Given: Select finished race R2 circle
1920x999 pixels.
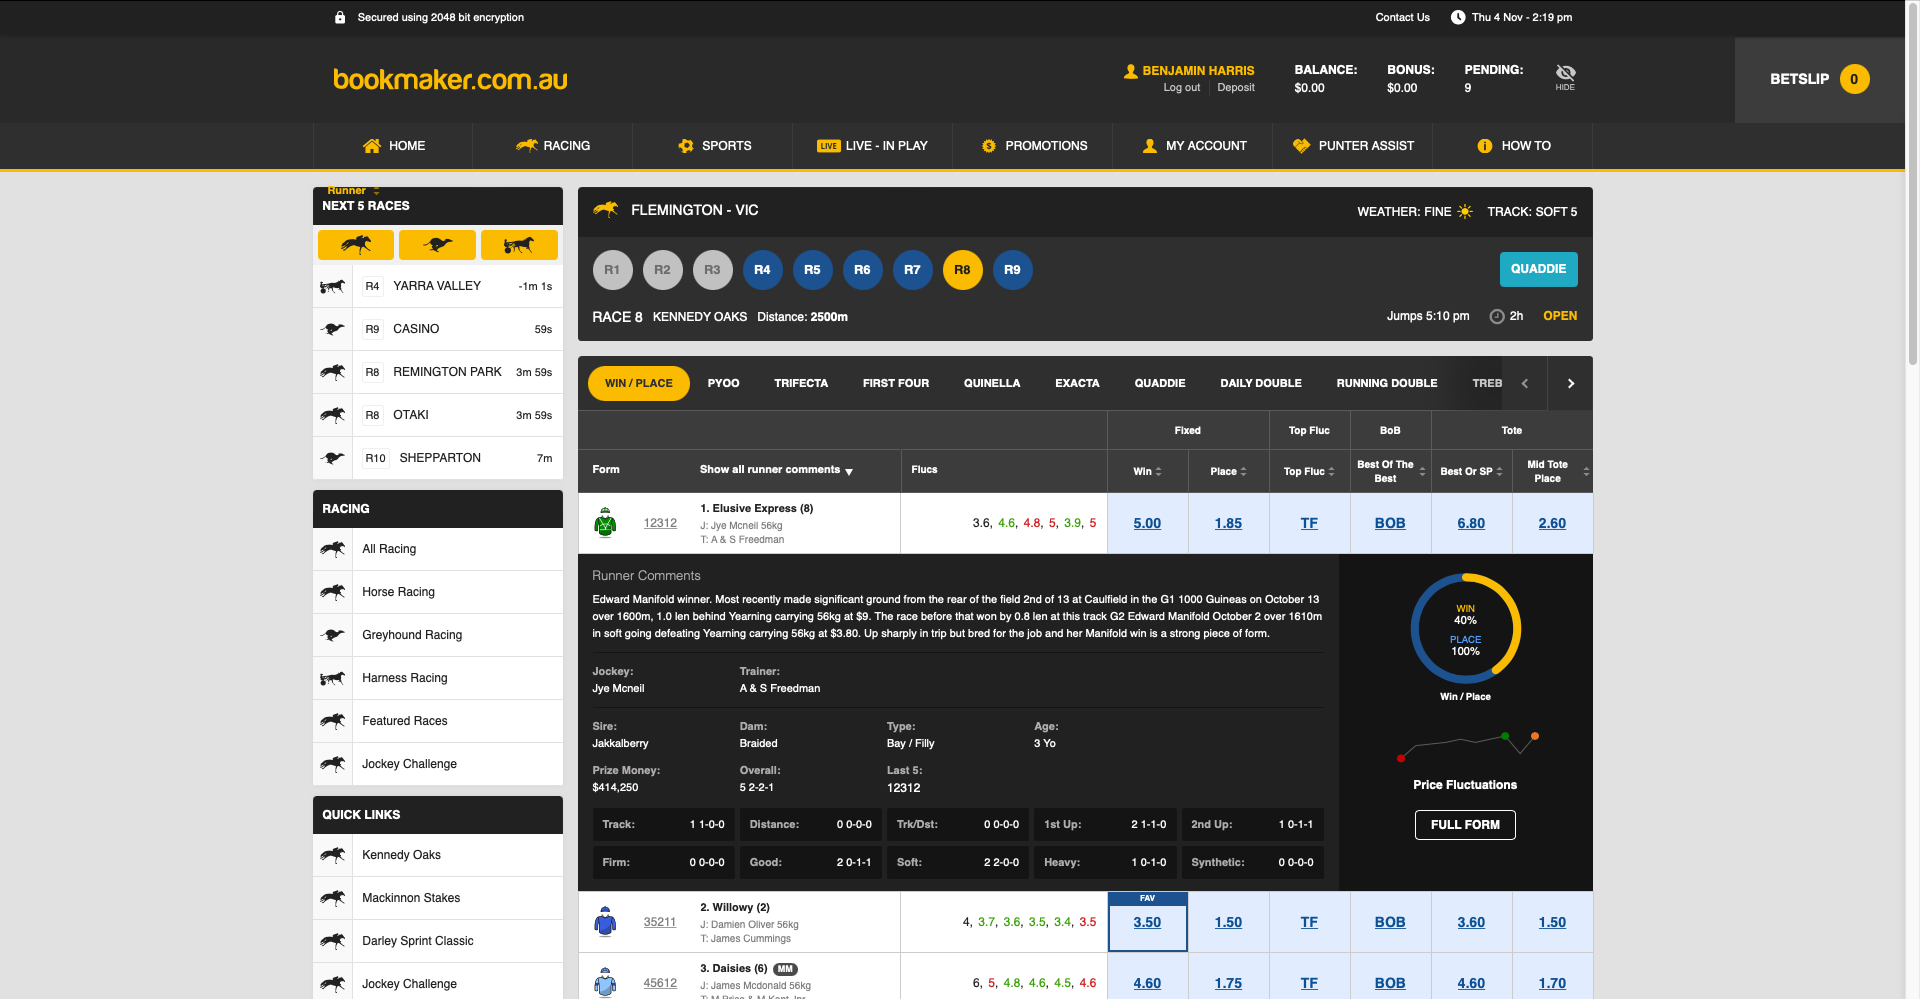Looking at the screenshot, I should pos(662,270).
